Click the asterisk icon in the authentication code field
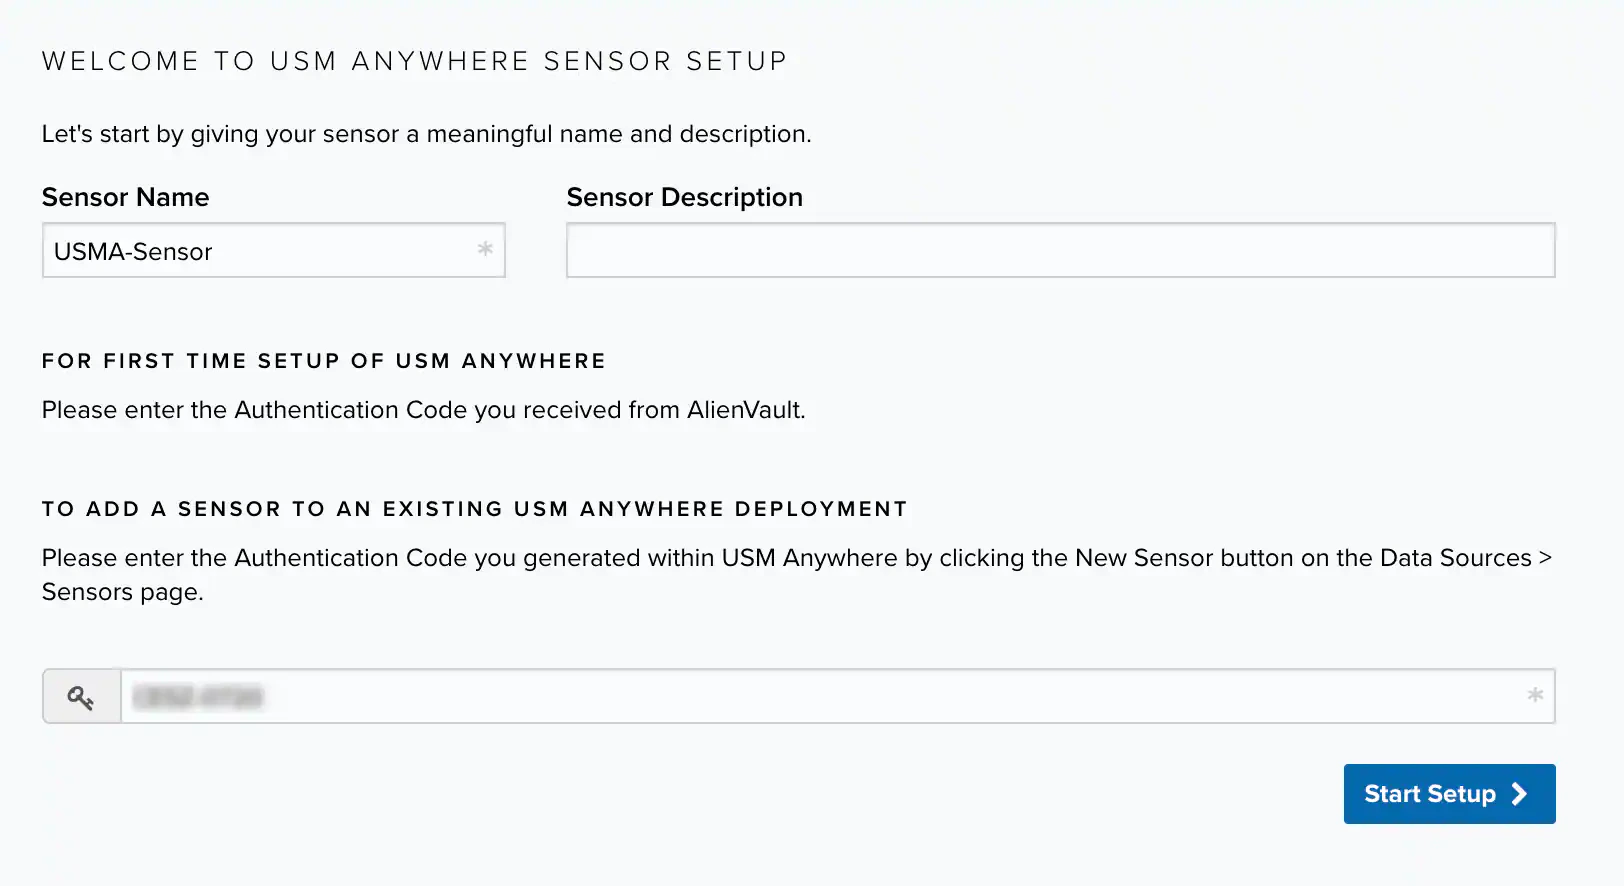 pyautogui.click(x=1535, y=695)
